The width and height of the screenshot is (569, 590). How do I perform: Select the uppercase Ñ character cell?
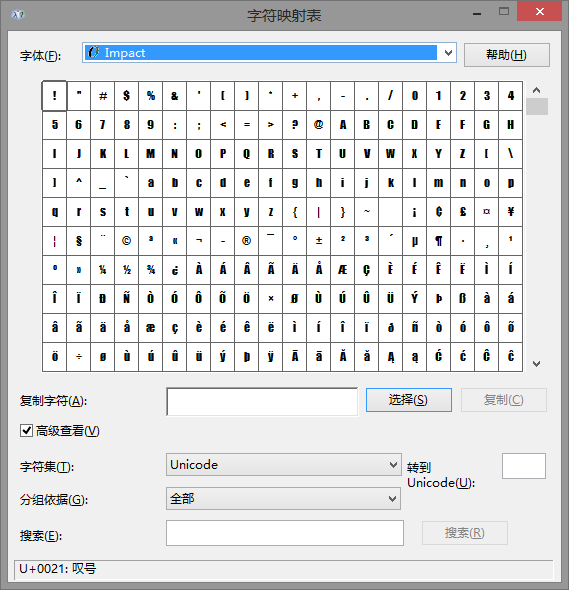[x=126, y=298]
